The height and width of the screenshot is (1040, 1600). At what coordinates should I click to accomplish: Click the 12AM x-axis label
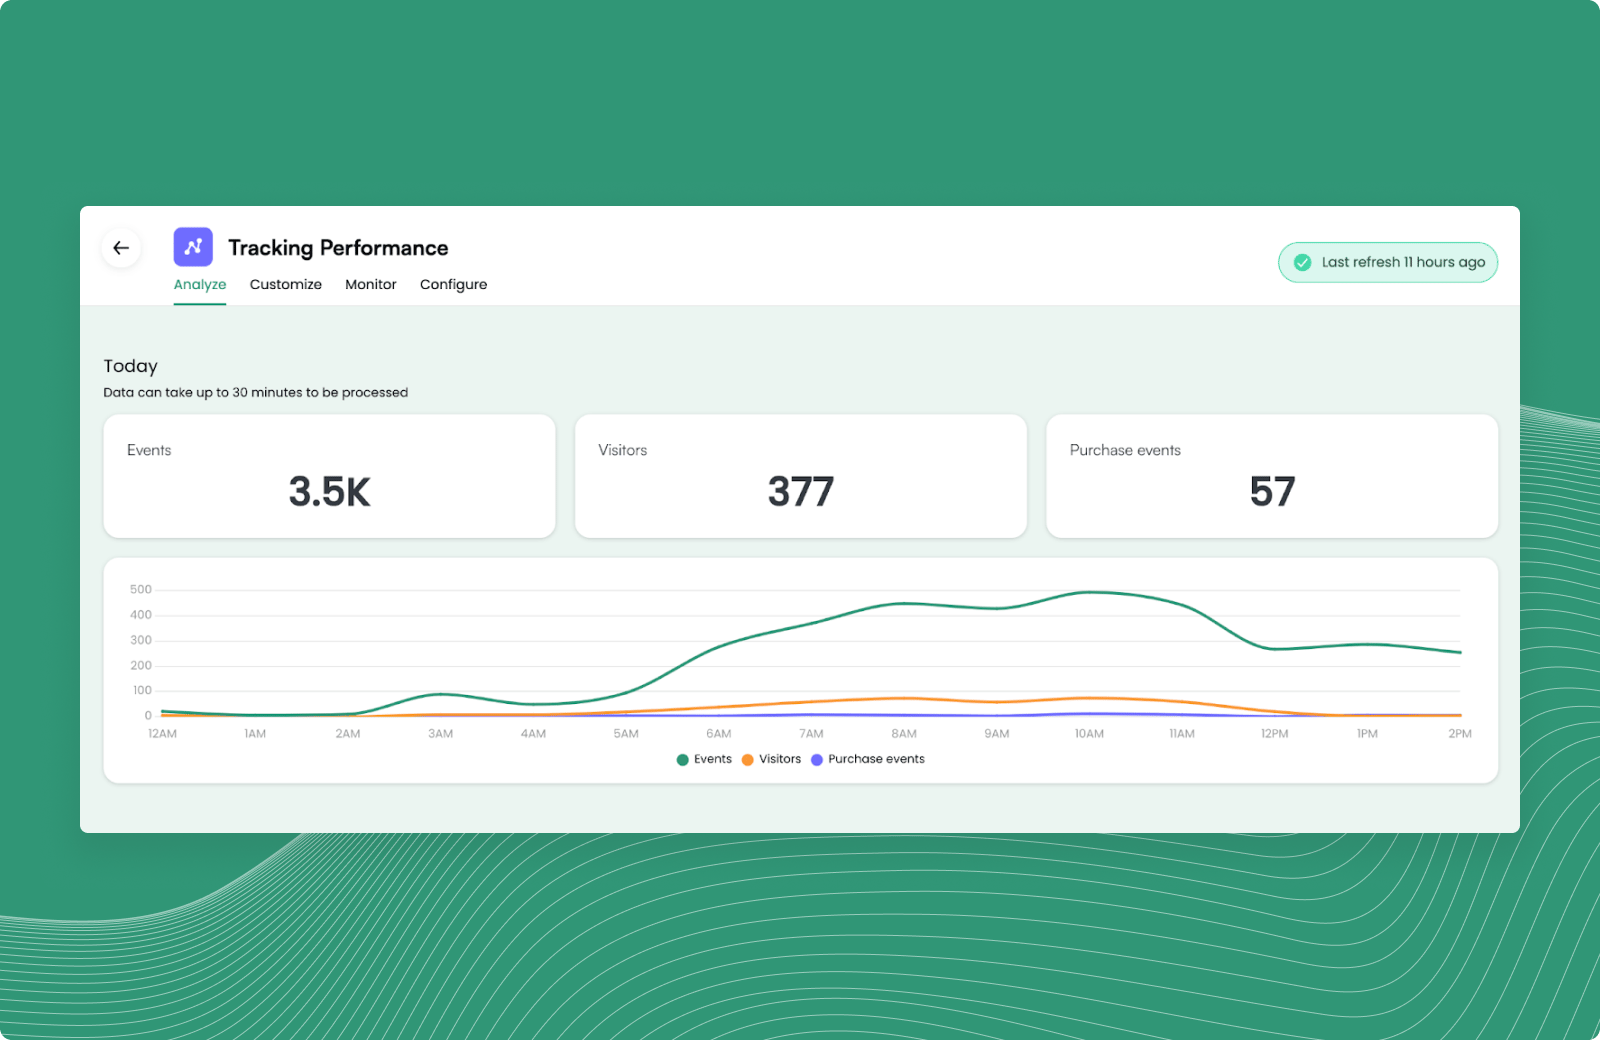tap(162, 734)
